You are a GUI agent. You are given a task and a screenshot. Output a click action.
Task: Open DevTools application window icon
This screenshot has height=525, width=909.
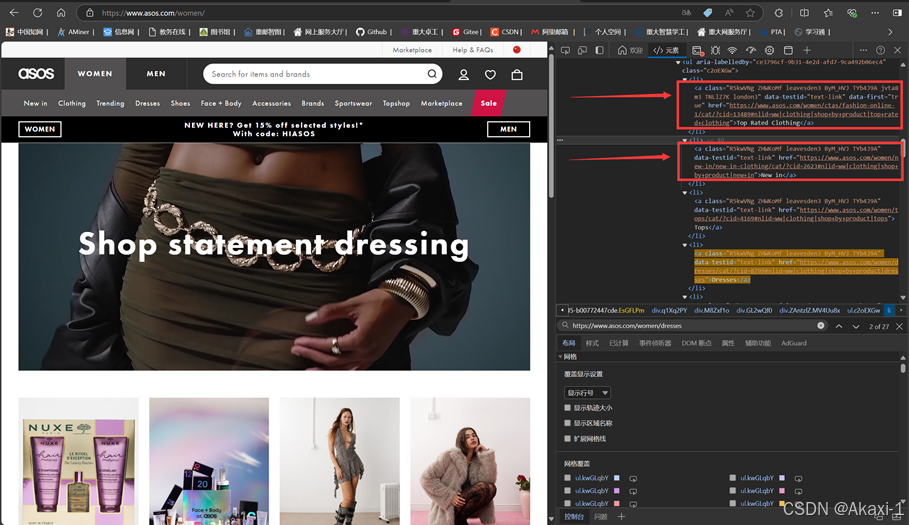[788, 50]
